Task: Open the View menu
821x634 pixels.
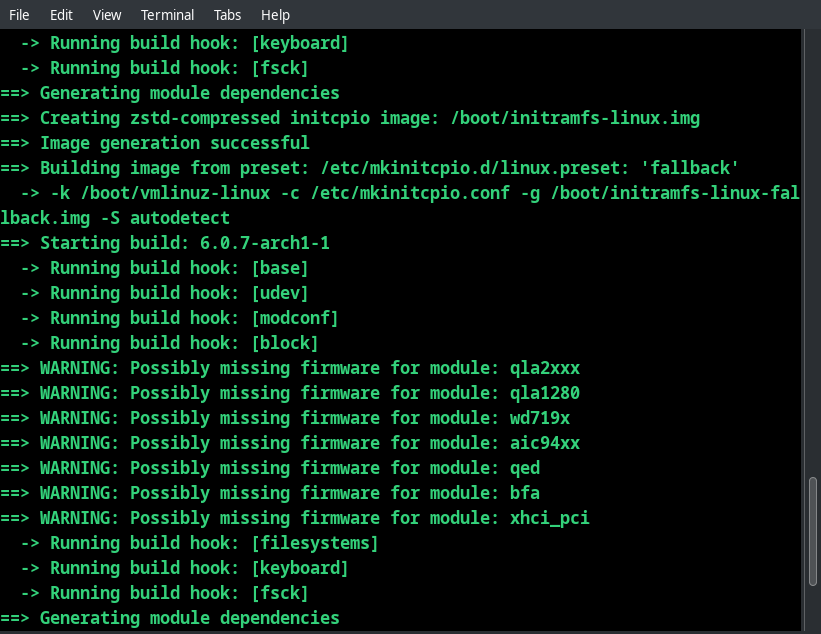Action: (106, 14)
